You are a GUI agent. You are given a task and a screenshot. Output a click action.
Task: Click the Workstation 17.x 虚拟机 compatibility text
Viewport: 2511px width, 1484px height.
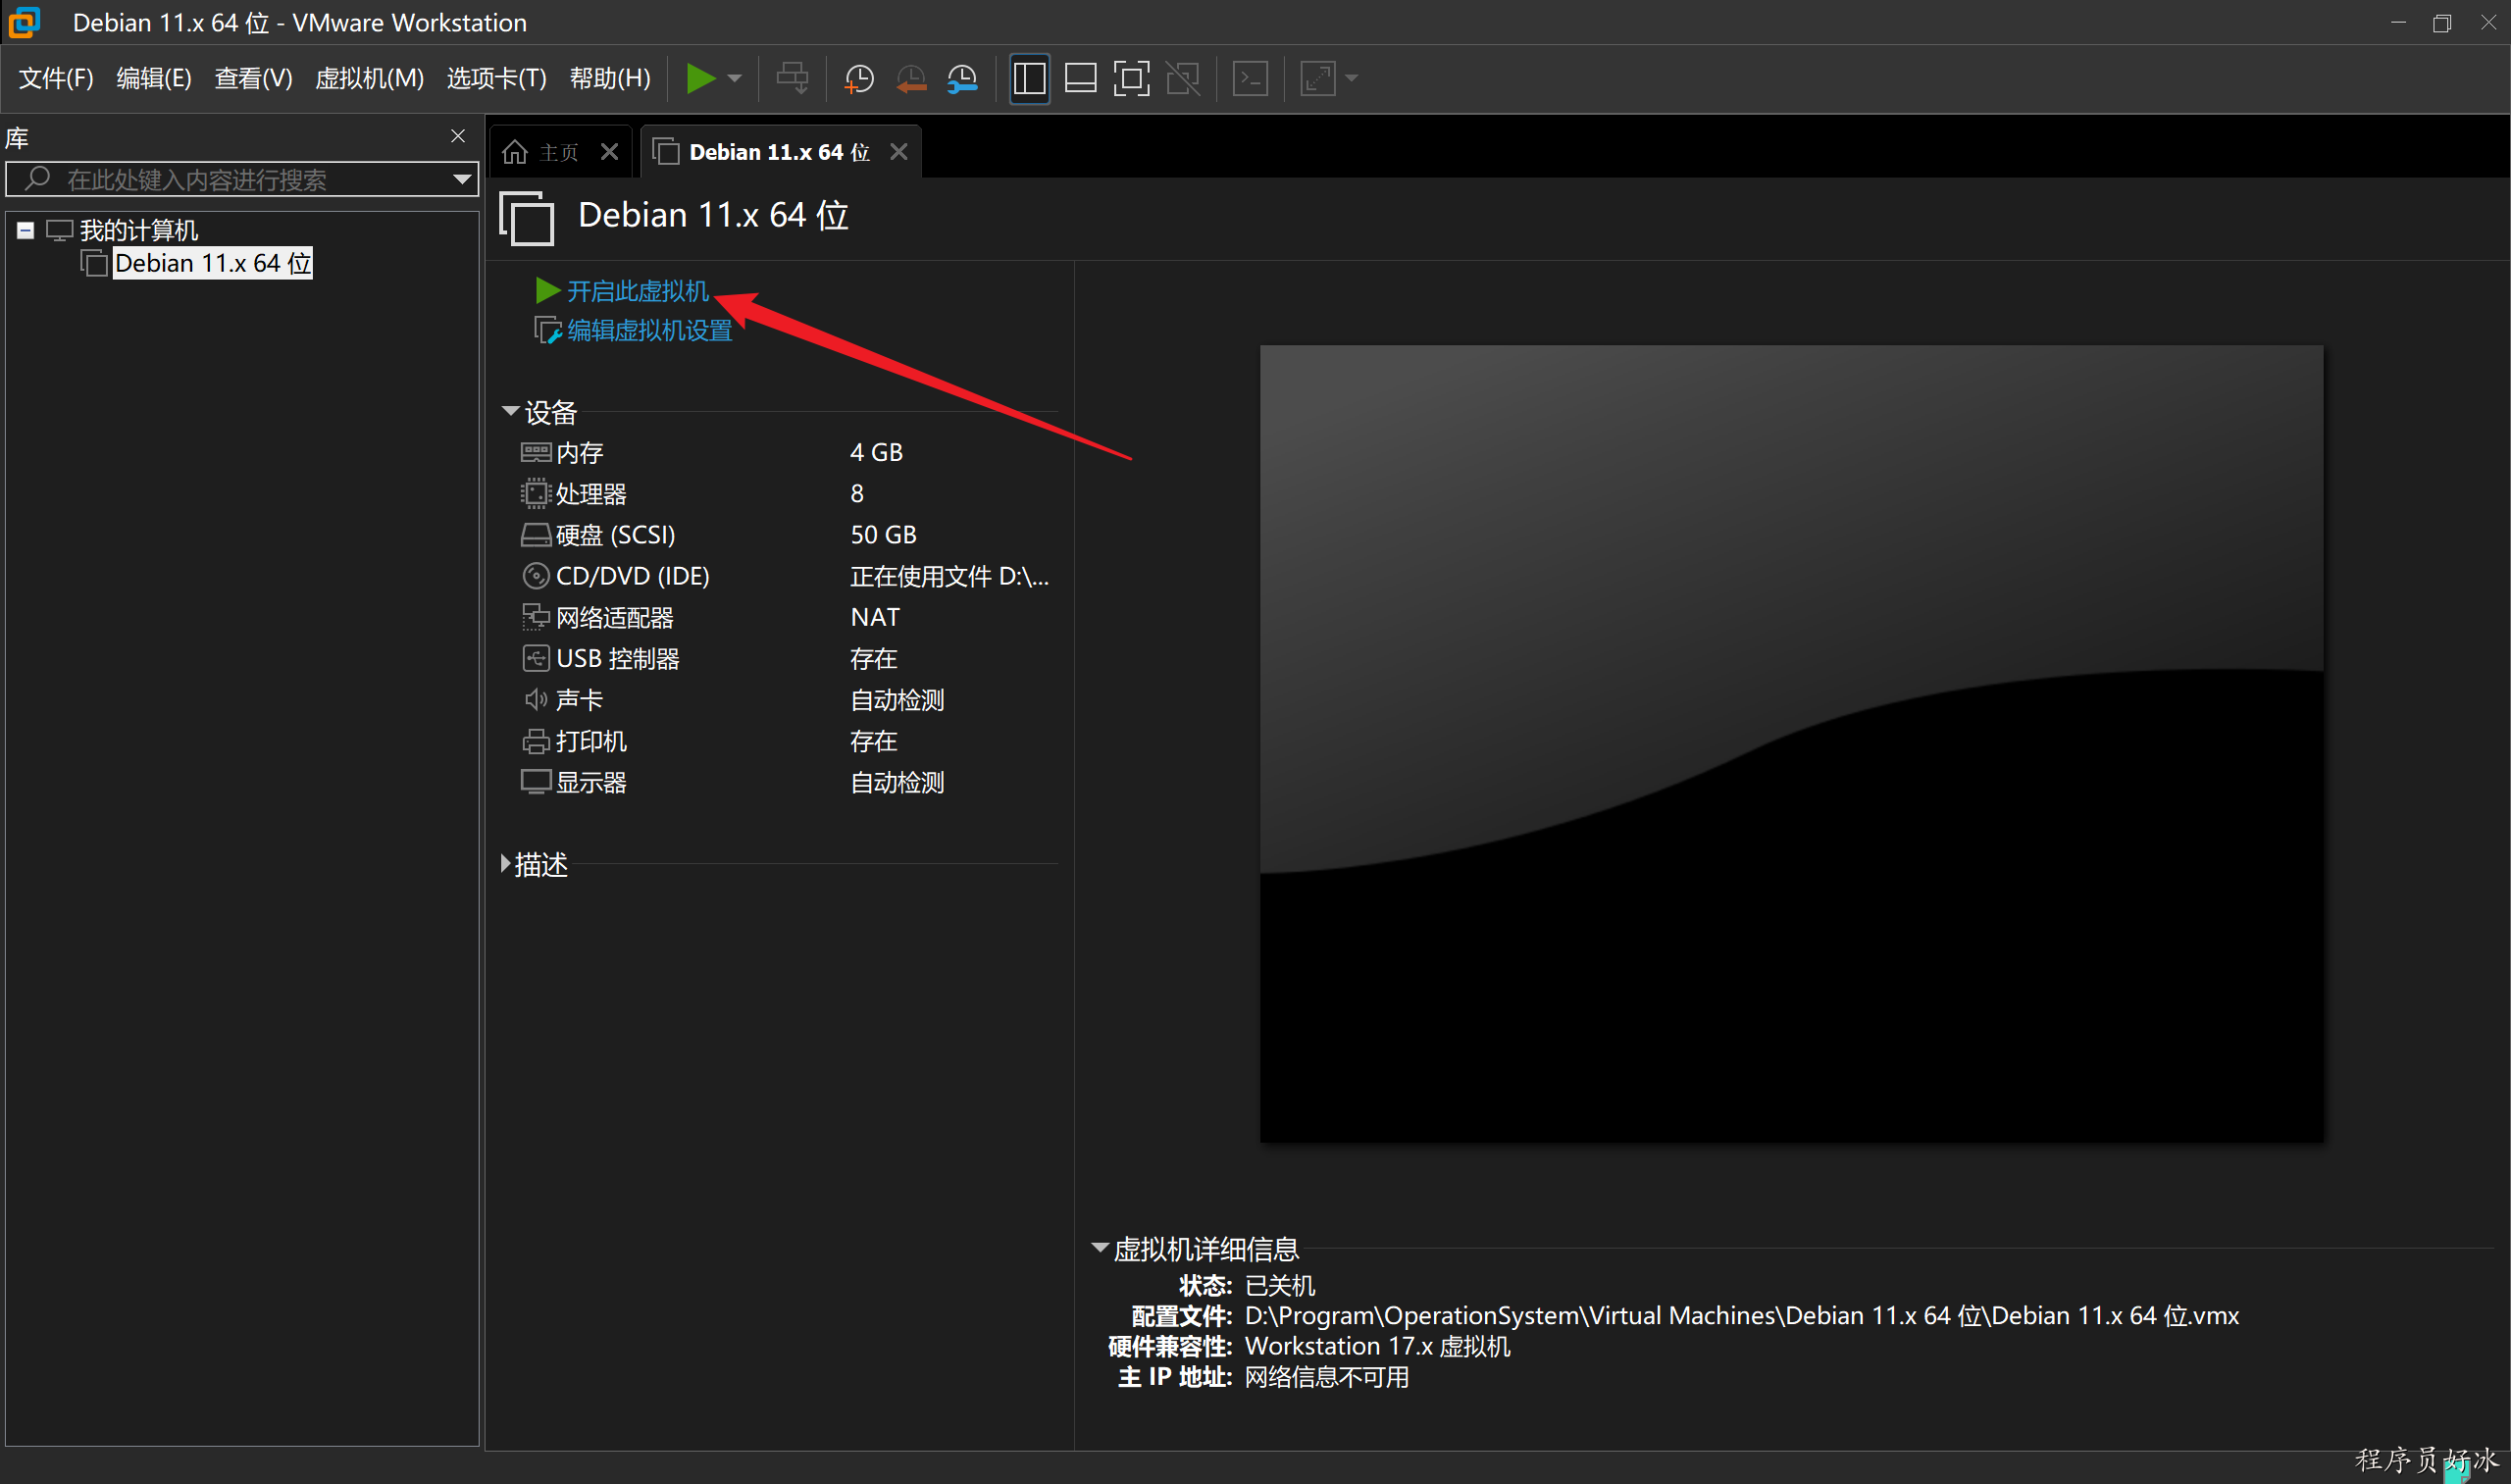click(1377, 1346)
